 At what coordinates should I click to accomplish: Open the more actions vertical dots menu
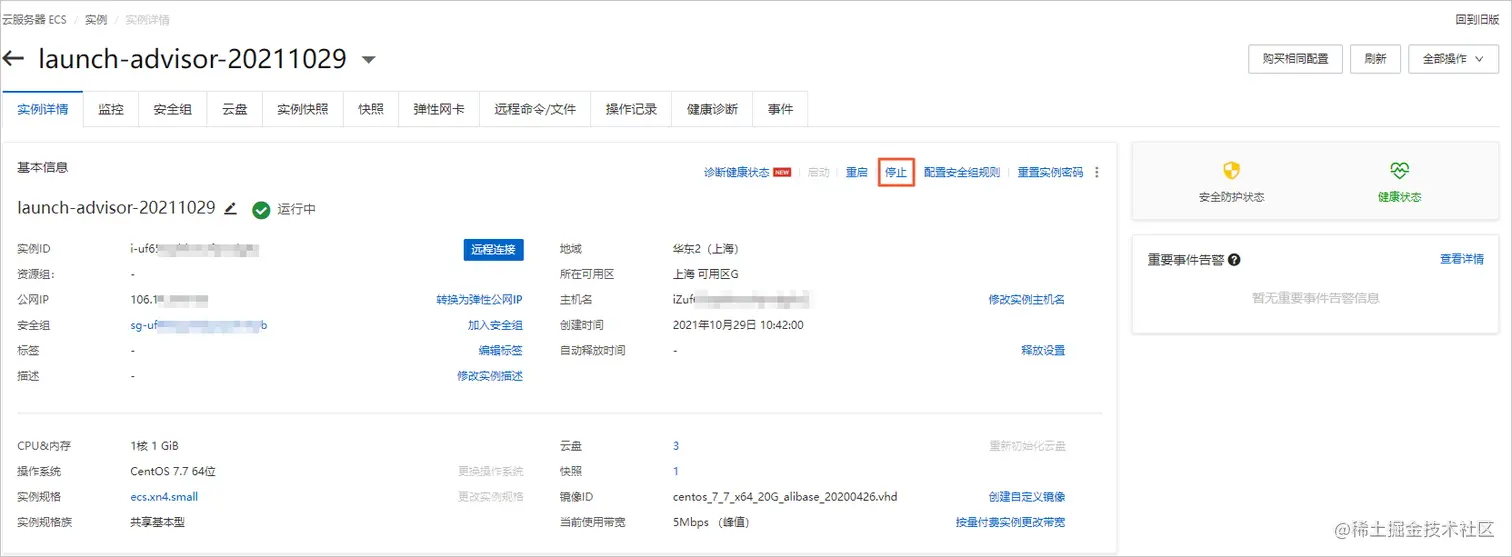pos(1097,172)
